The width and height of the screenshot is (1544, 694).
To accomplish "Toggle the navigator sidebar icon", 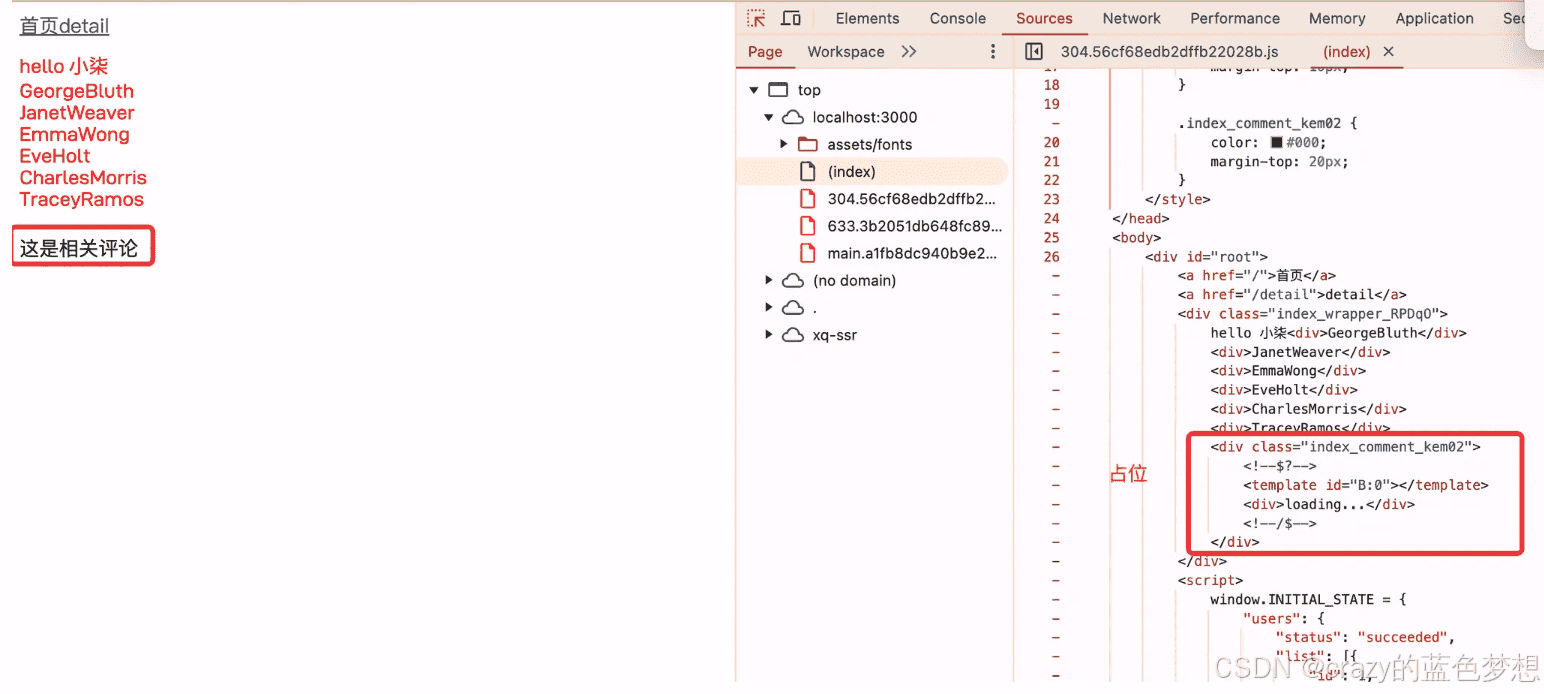I will (1034, 52).
